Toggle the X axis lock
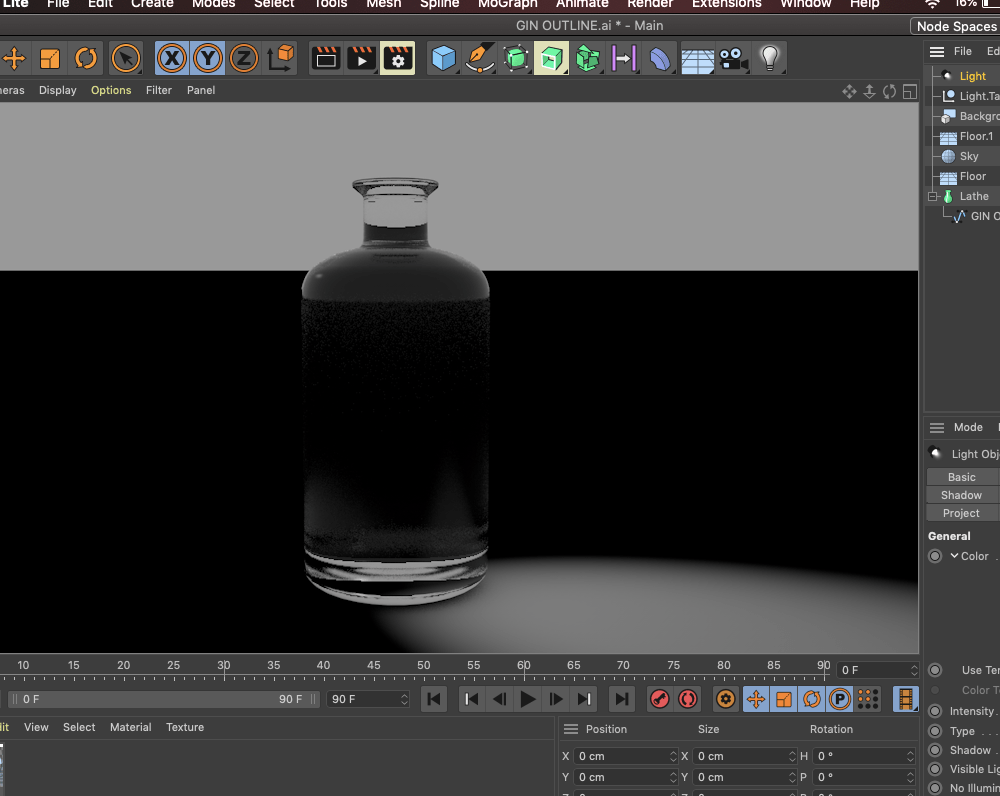1000x796 pixels. coord(172,59)
